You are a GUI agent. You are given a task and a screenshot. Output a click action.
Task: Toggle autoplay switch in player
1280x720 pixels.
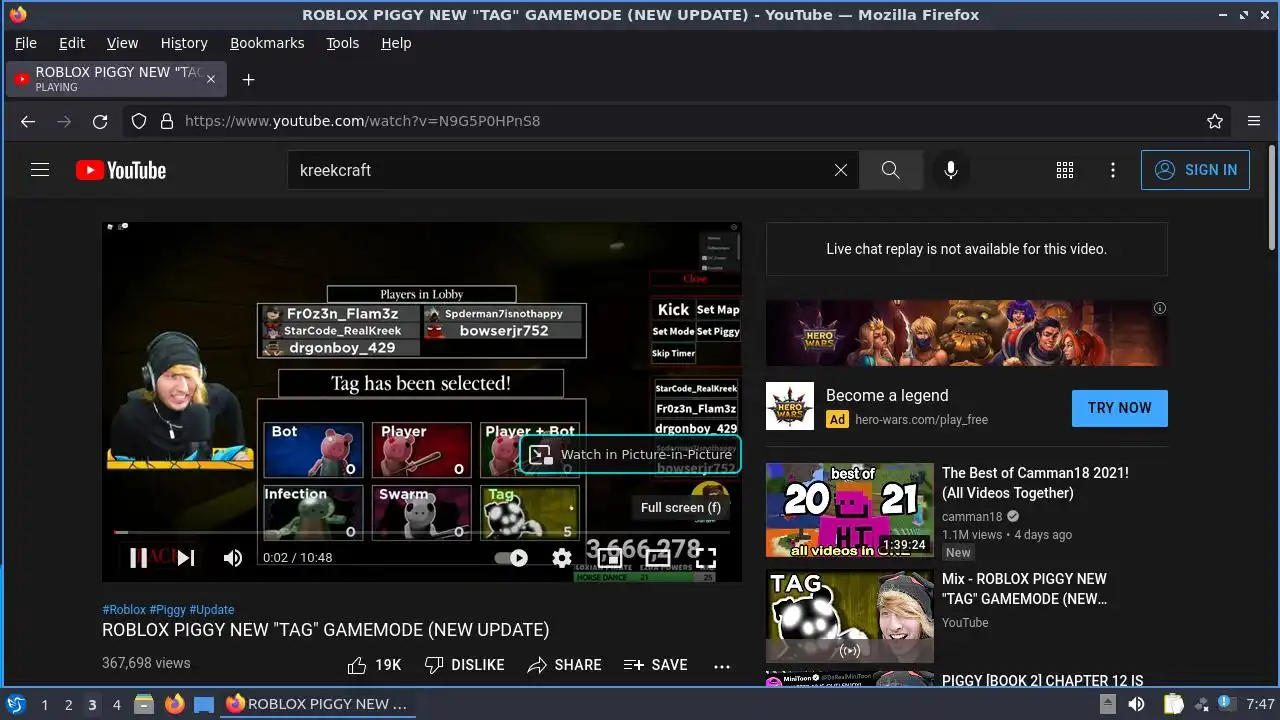coord(512,558)
